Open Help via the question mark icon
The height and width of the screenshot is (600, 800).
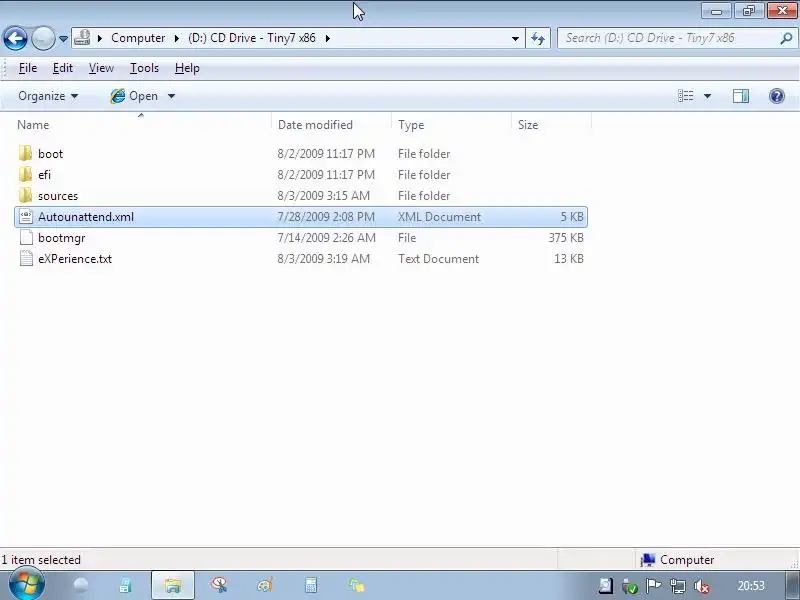click(777, 96)
